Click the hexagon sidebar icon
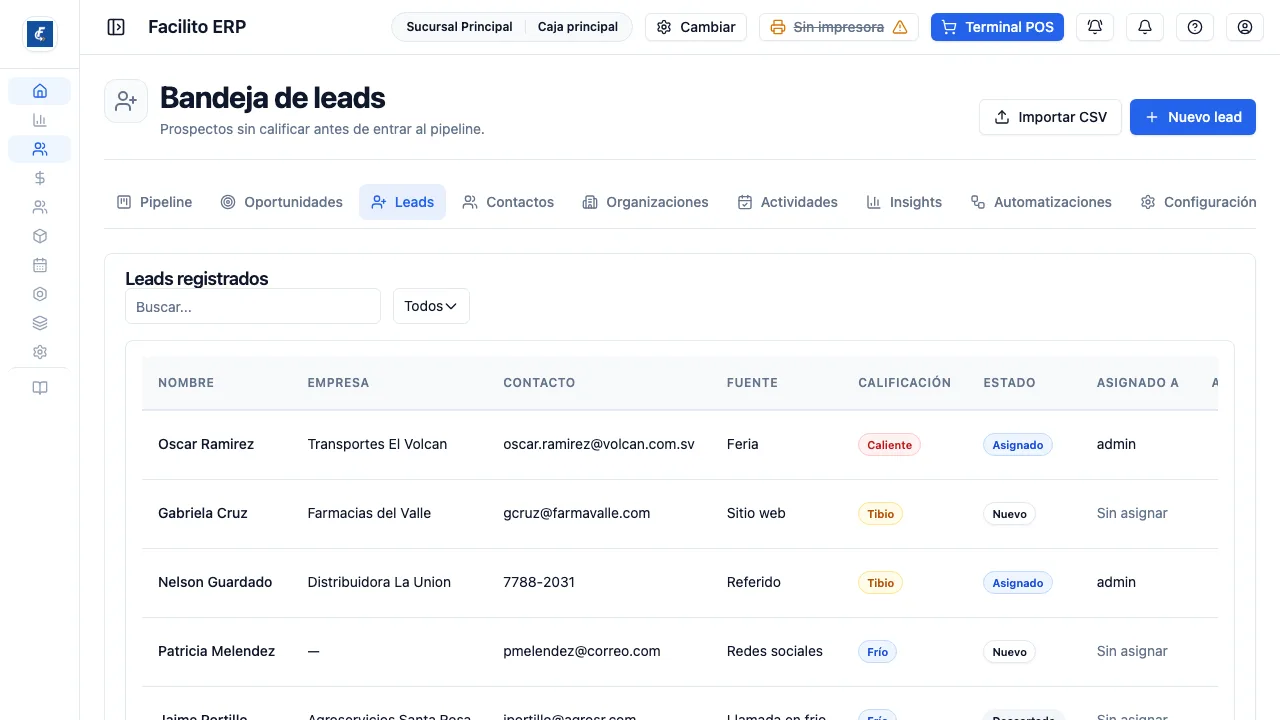Image resolution: width=1280 pixels, height=720 pixels. pos(40,294)
